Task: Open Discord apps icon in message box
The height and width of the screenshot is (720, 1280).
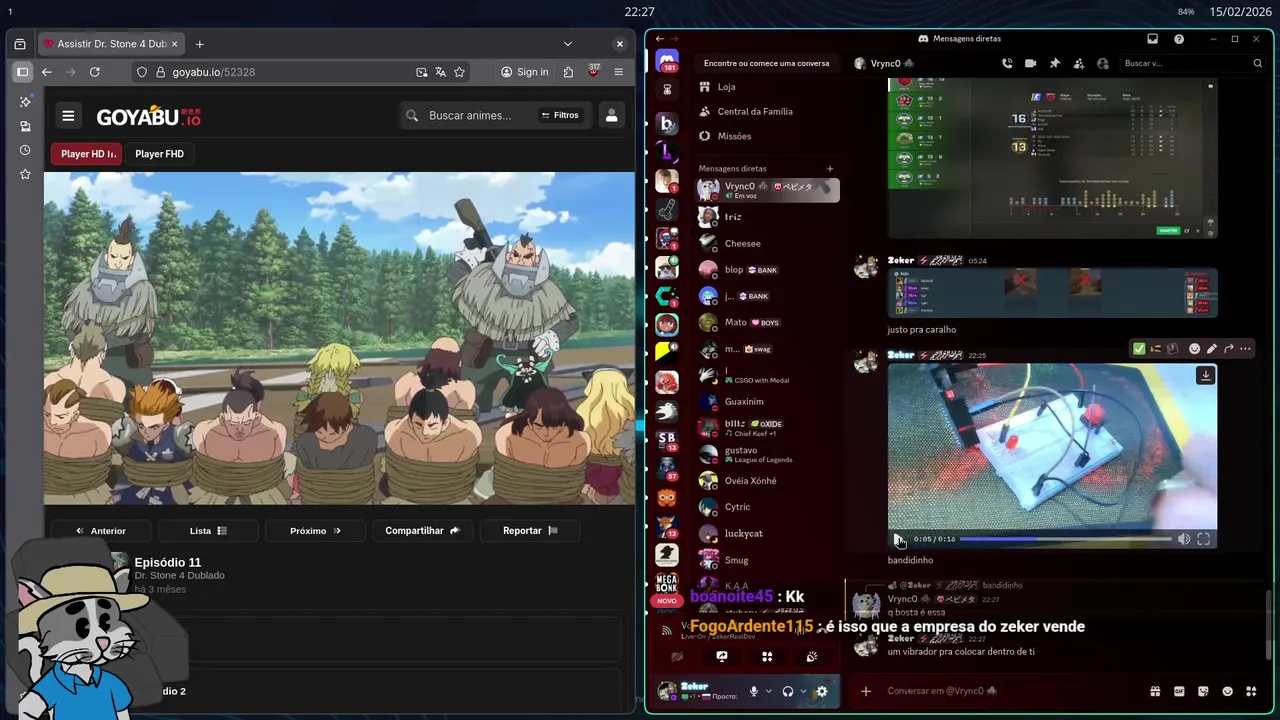Action: [x=1251, y=691]
